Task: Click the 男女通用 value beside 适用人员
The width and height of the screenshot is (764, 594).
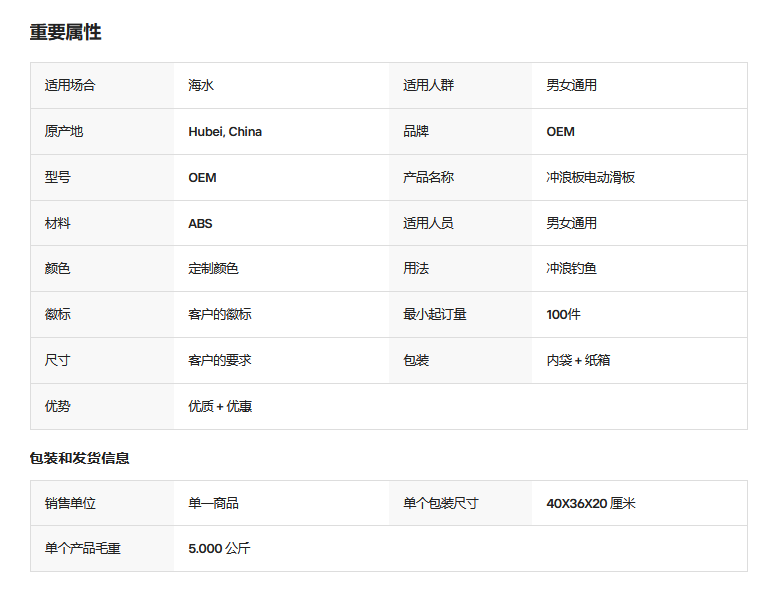Action: (572, 223)
